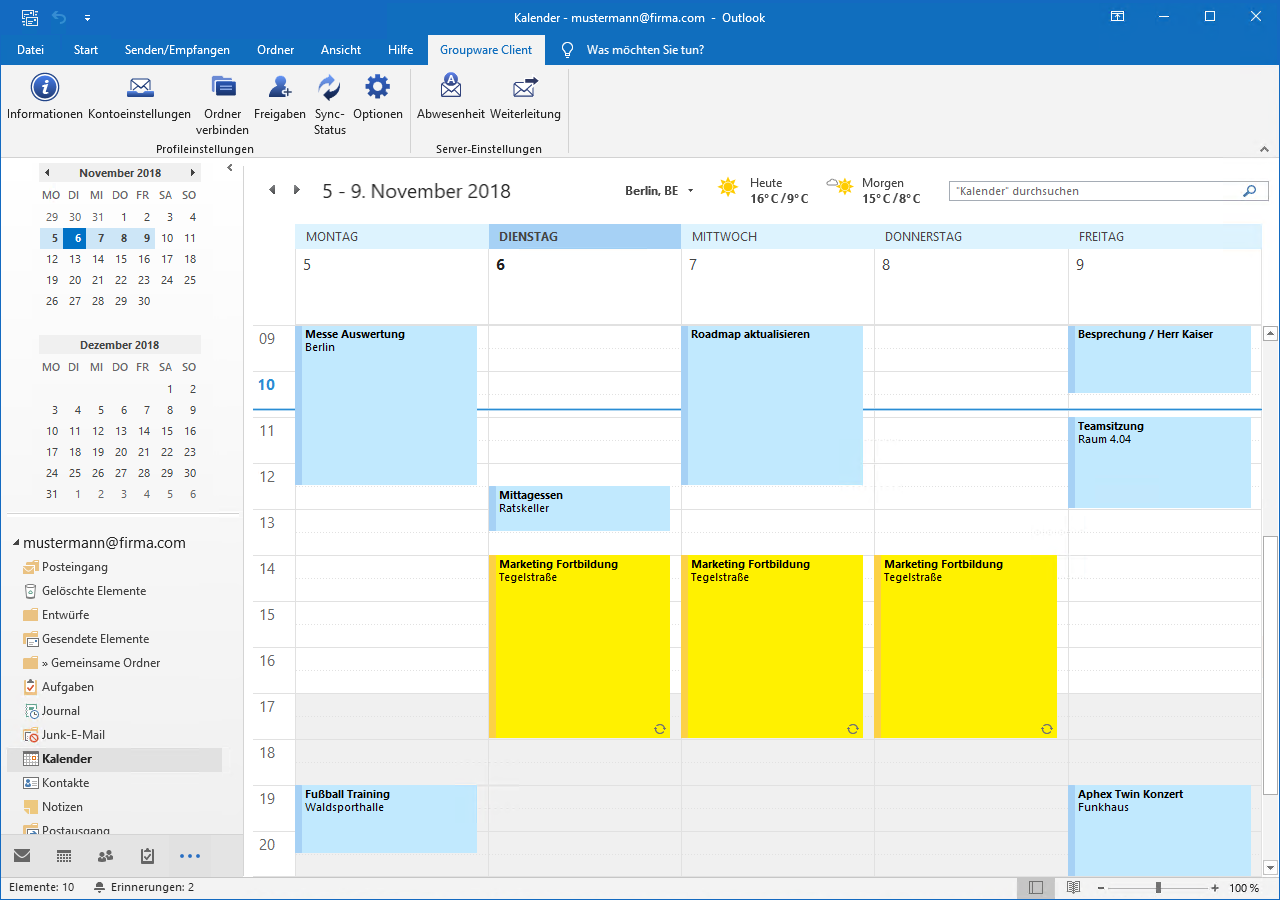Expand the Berlin, BE weather location dropdown

coord(690,191)
